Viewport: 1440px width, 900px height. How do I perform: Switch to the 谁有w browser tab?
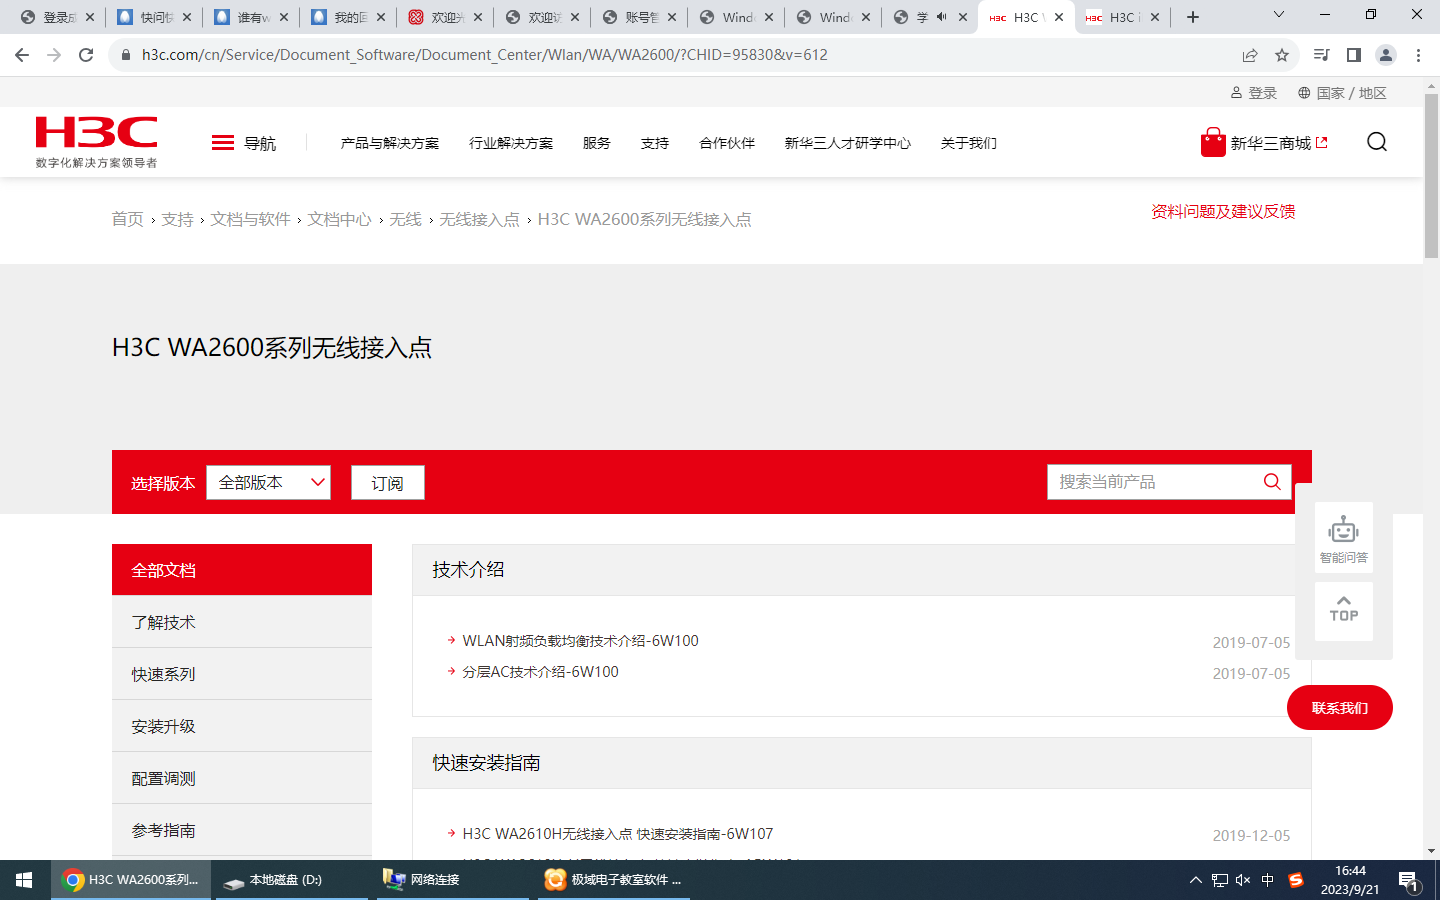coord(253,17)
